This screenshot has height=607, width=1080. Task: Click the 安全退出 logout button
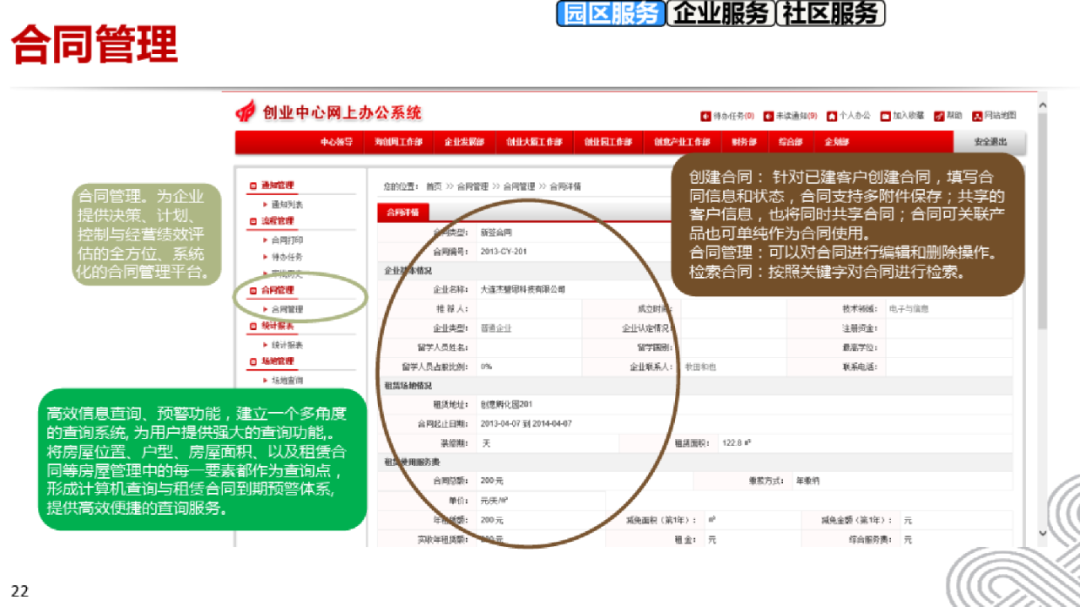point(990,142)
